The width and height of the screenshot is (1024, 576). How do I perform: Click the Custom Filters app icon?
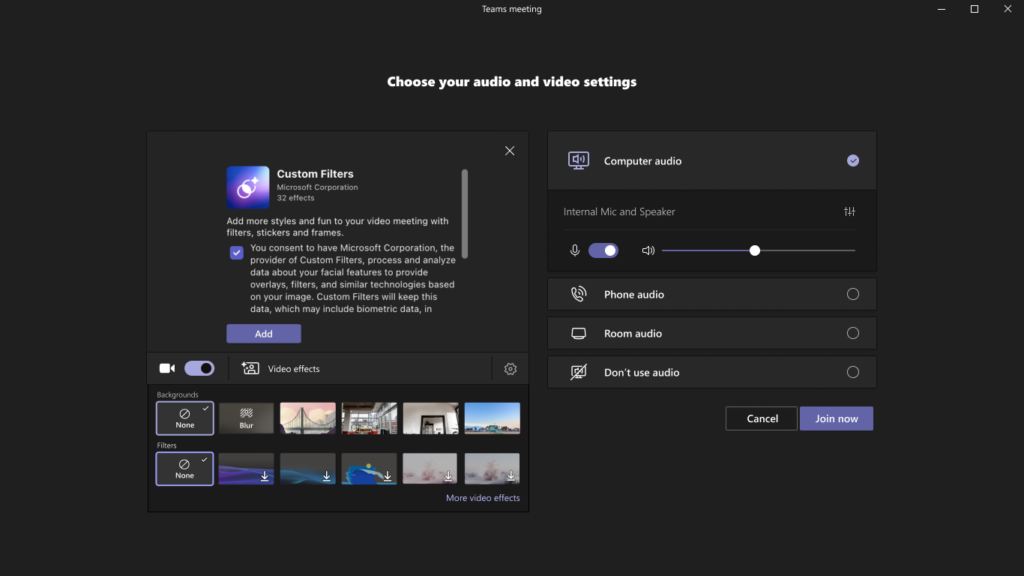[x=248, y=187]
